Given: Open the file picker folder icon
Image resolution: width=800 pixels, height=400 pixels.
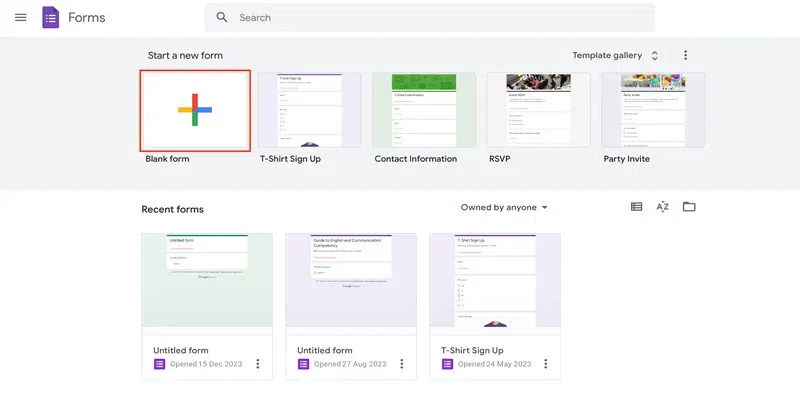Looking at the screenshot, I should (x=689, y=207).
